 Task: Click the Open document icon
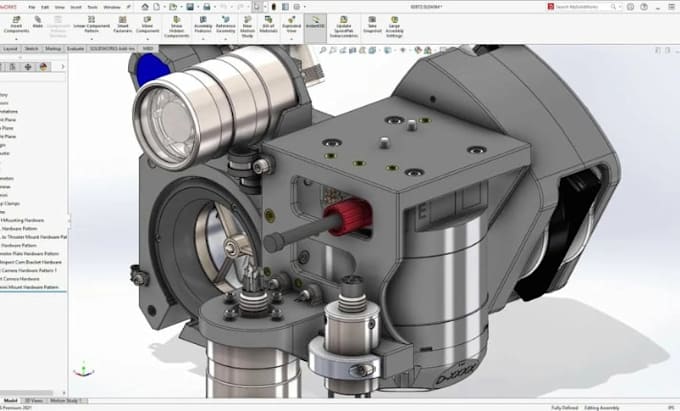pyautogui.click(x=173, y=7)
